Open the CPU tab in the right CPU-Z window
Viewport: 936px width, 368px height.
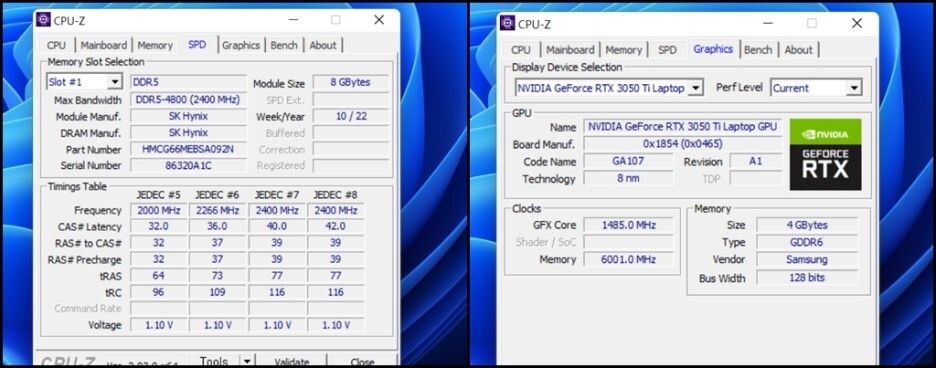tap(521, 50)
